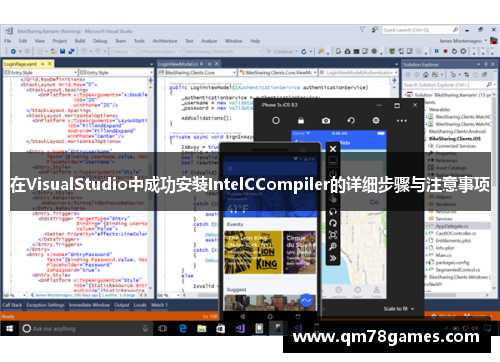Open the Build menu
Viewport: 500px width, 362px height.
(x=80, y=41)
